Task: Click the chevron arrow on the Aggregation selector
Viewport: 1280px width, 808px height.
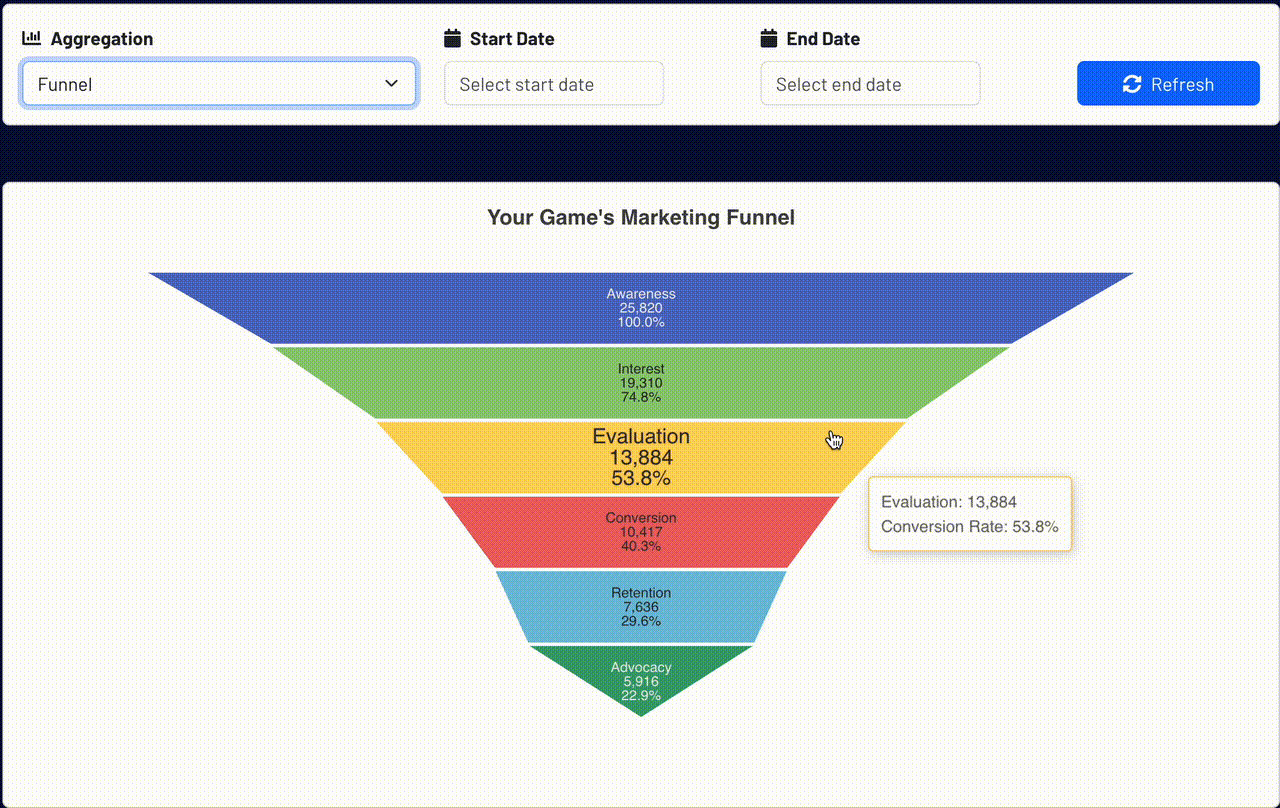Action: [x=391, y=84]
